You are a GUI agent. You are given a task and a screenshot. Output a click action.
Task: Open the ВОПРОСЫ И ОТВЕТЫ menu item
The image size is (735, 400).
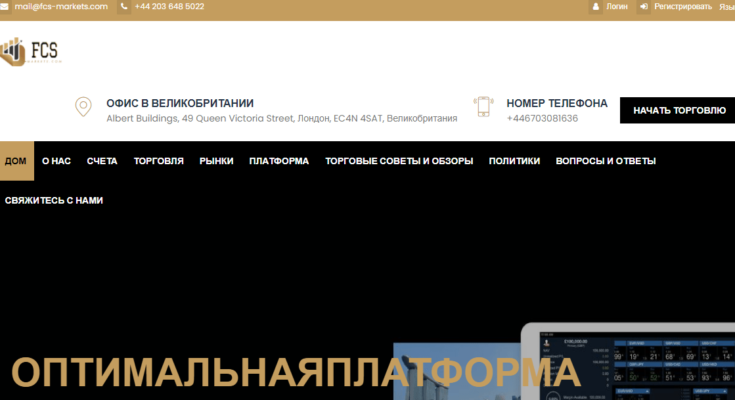[606, 161]
